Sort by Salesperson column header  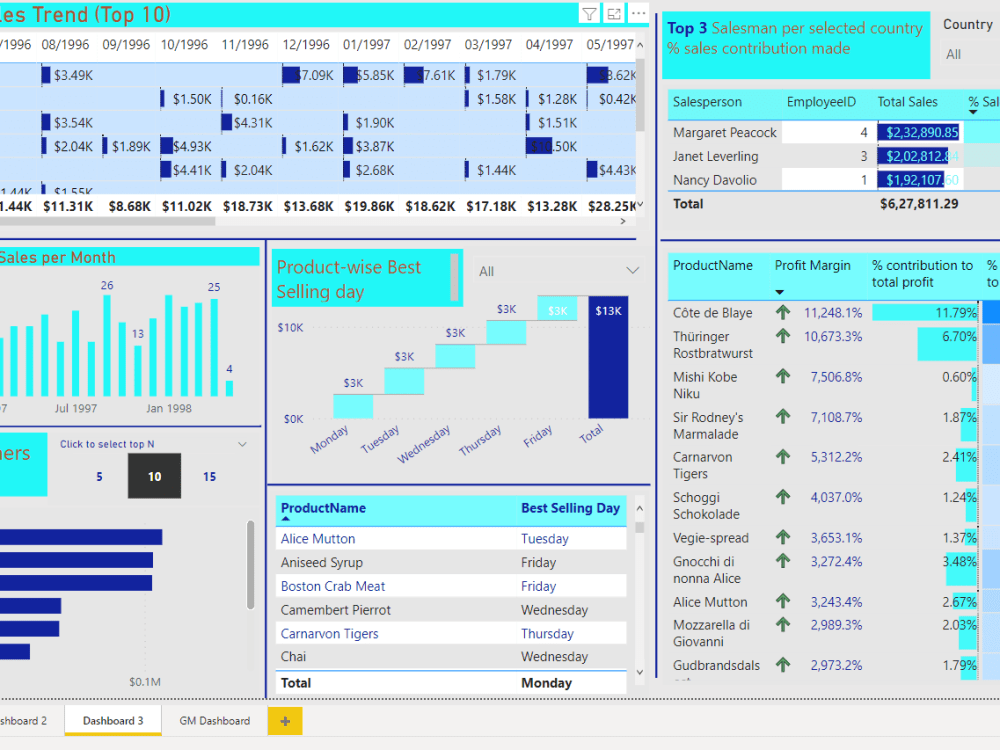click(x=707, y=102)
